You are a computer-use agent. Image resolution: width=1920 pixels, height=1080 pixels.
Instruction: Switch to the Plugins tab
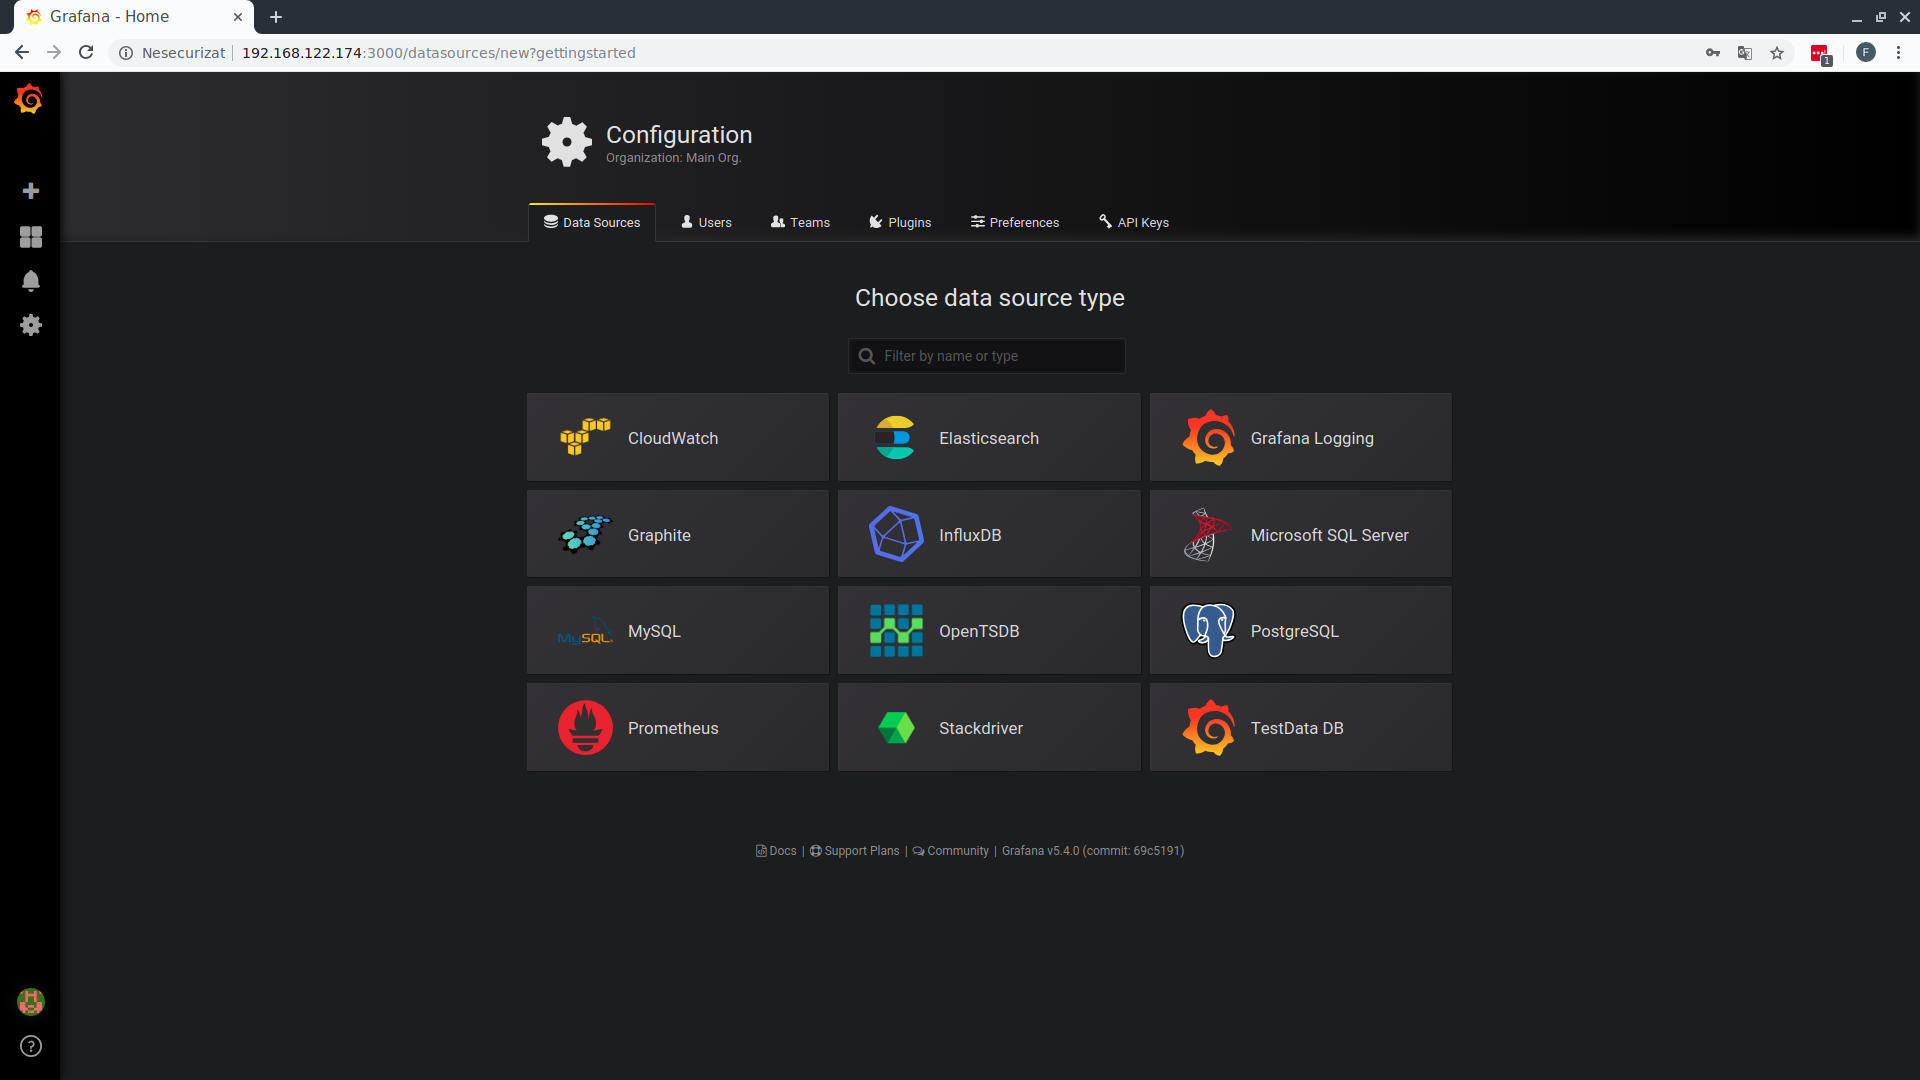coord(900,222)
